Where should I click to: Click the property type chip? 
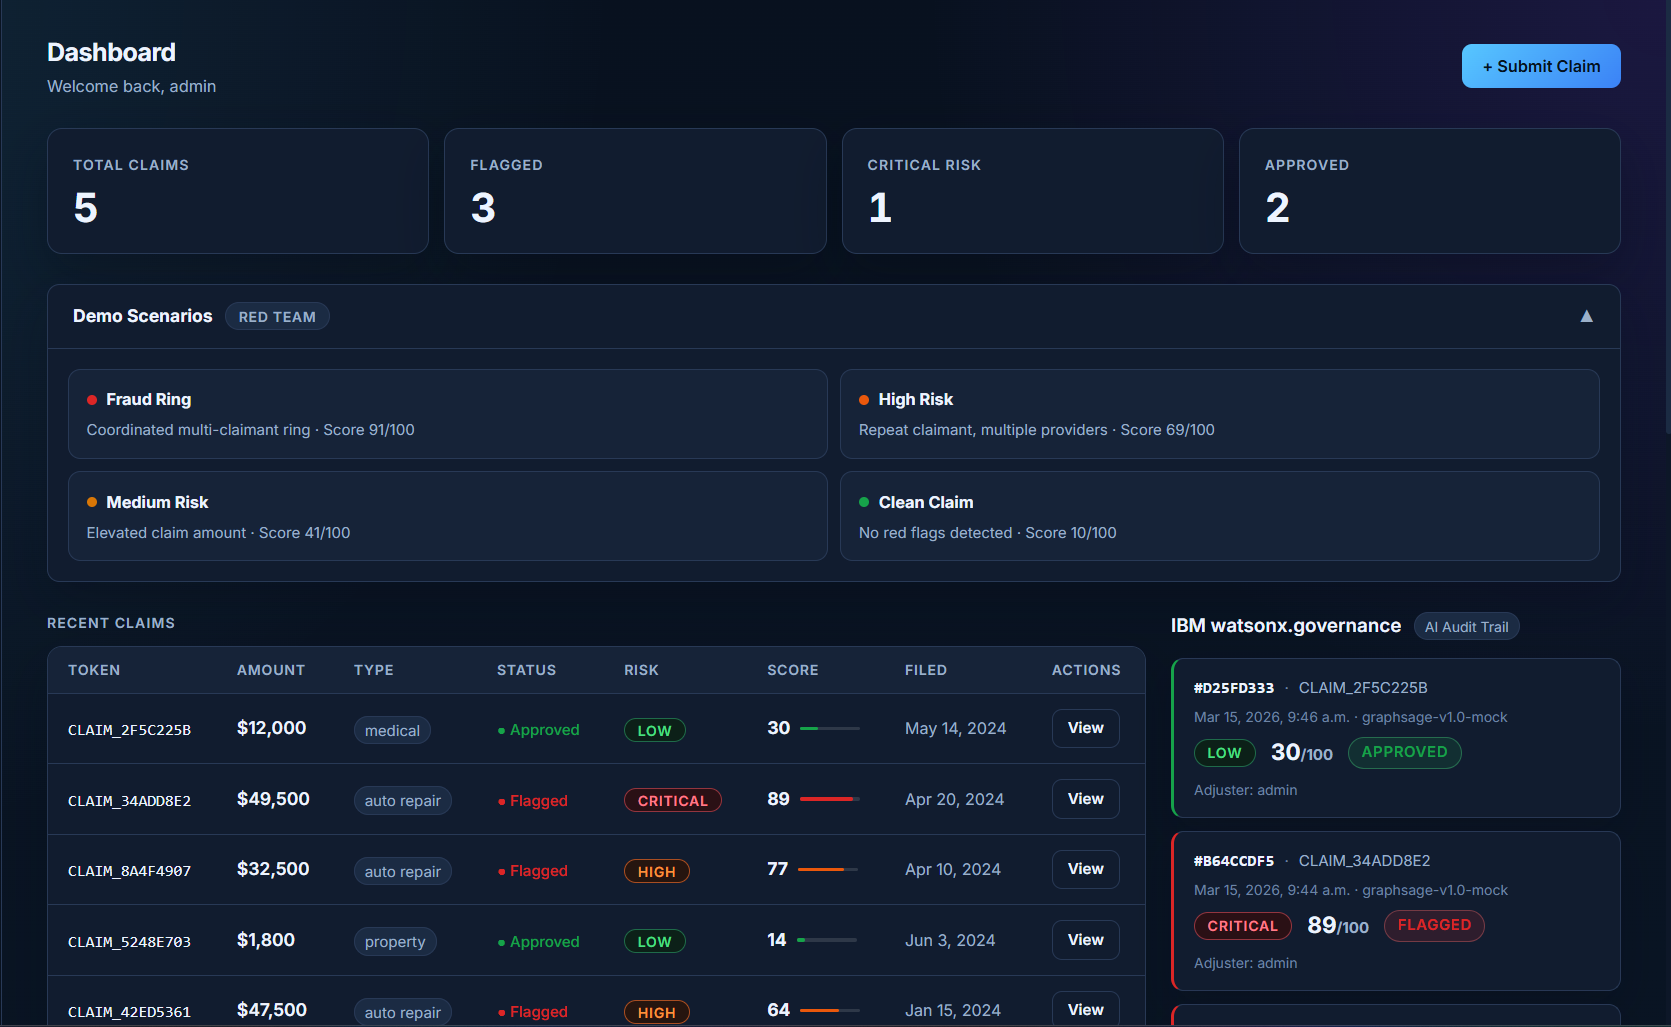[x=395, y=942]
